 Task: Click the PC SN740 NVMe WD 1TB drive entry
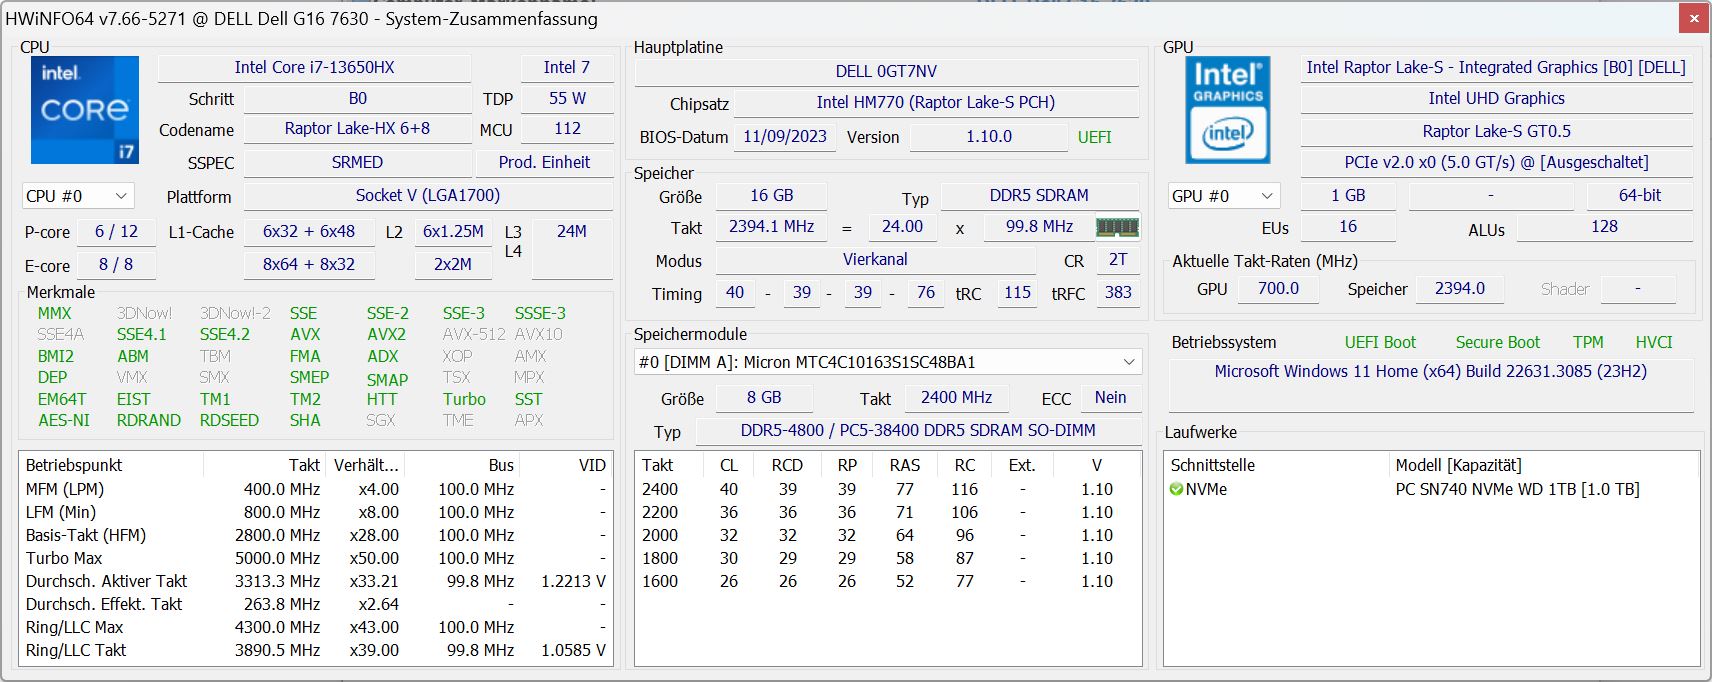pos(1516,489)
